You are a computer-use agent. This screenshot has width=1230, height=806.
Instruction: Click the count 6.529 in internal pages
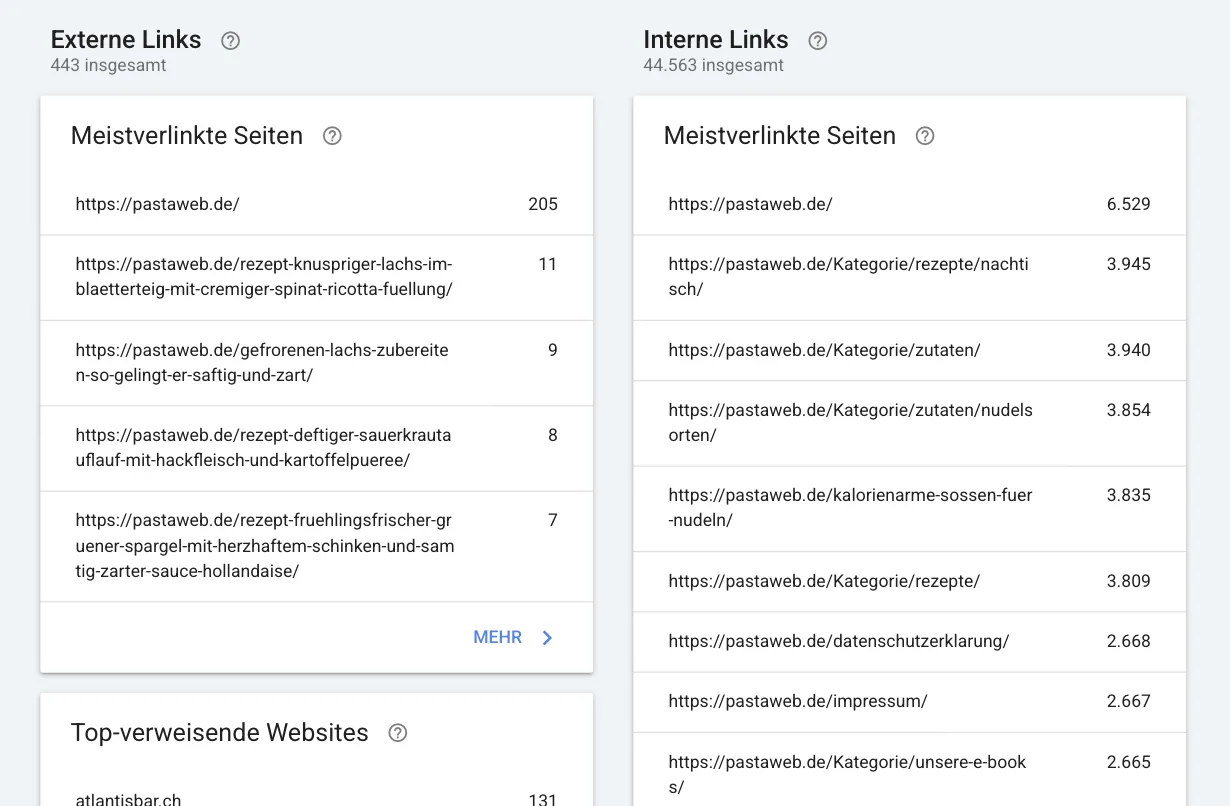tap(1129, 204)
